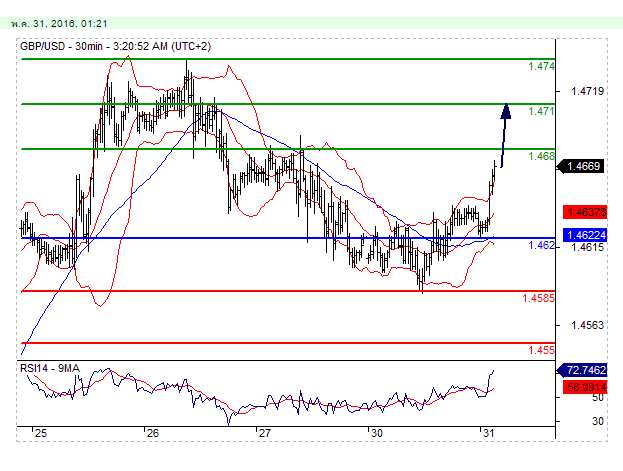Click the red 1.455 support label
Image resolution: width=623 pixels, height=471 pixels.
541,350
